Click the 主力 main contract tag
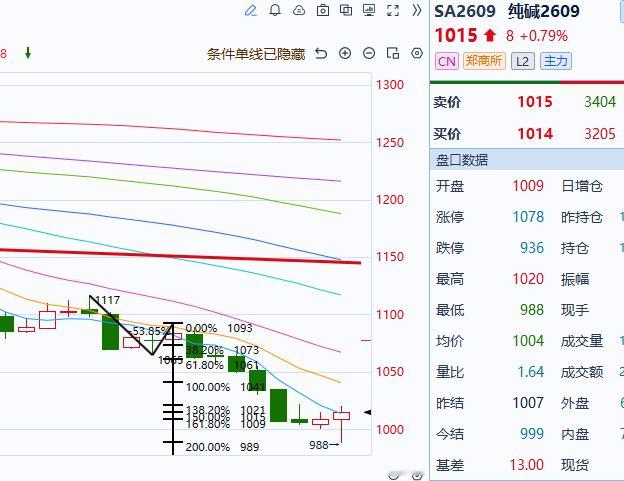 coord(556,61)
